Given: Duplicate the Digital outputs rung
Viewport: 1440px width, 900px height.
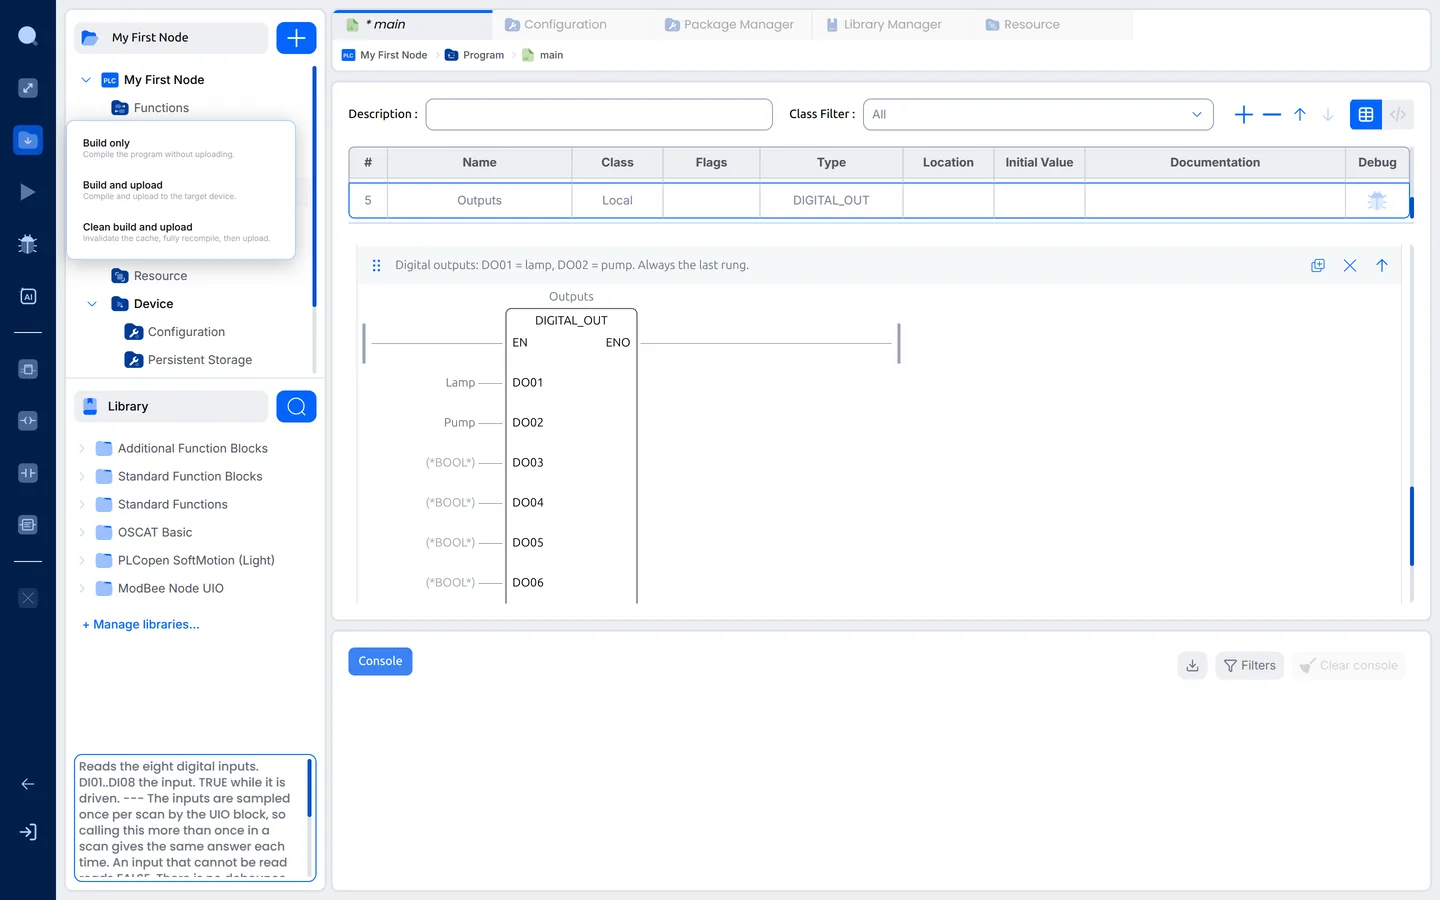Looking at the screenshot, I should coord(1318,265).
